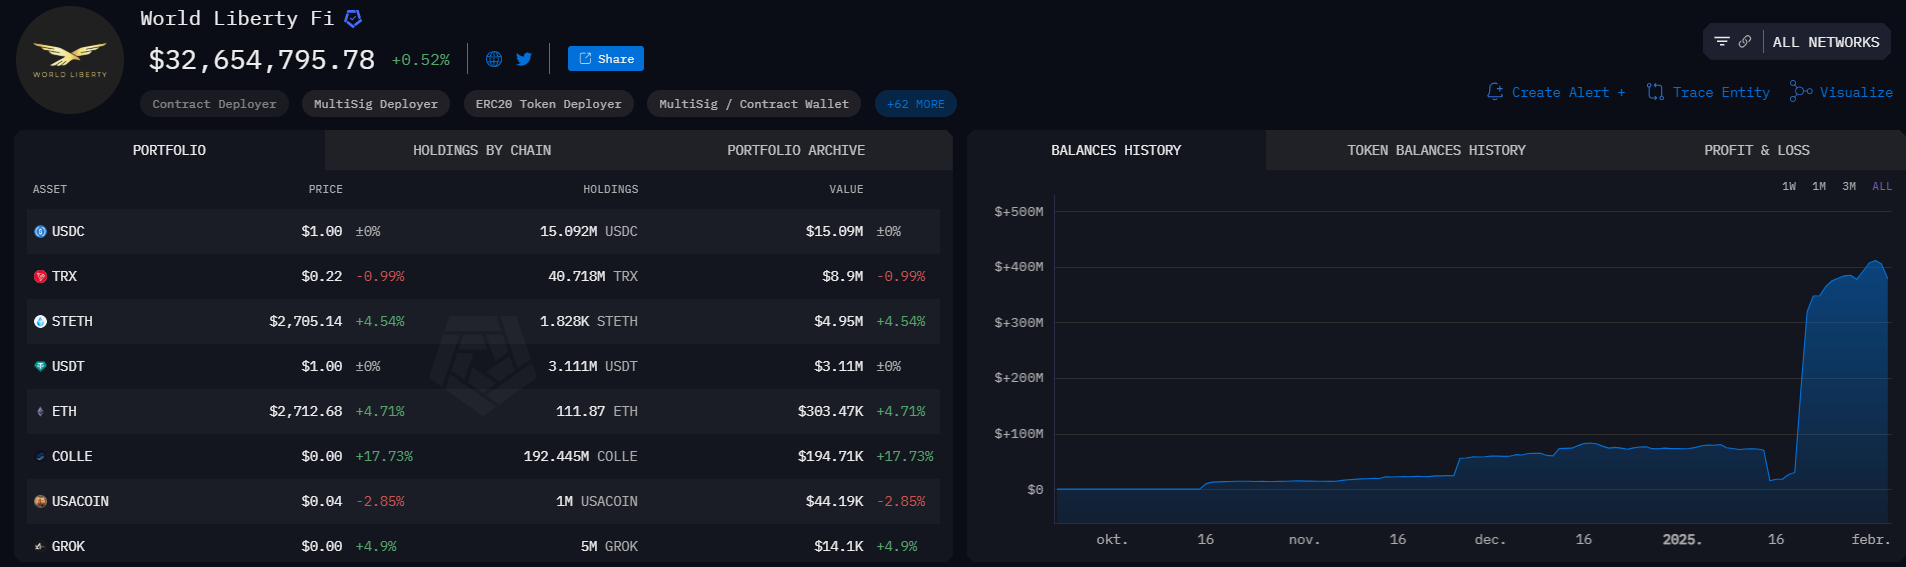Click the $303.47K ETH value
Image resolution: width=1906 pixels, height=567 pixels.
click(x=831, y=411)
